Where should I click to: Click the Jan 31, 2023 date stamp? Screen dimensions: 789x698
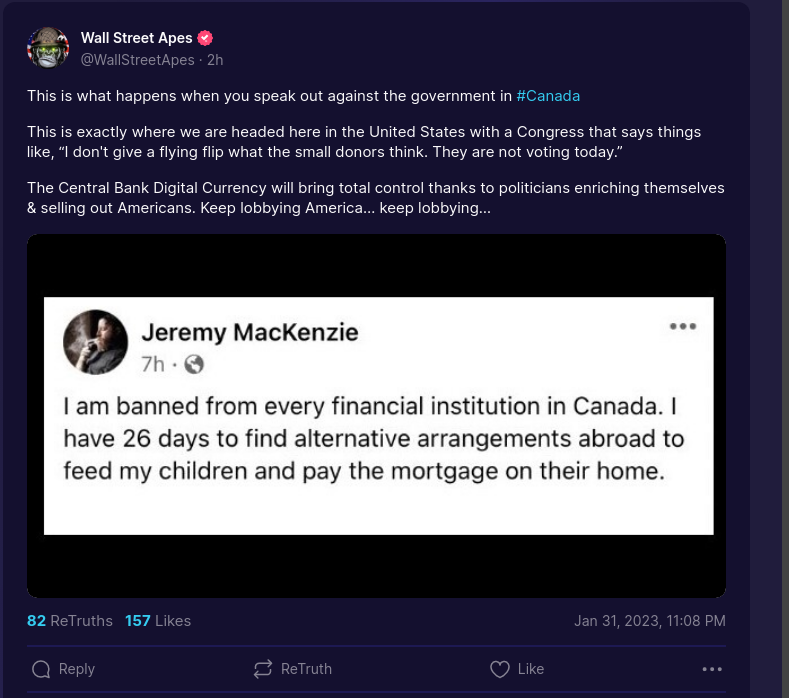coord(649,621)
